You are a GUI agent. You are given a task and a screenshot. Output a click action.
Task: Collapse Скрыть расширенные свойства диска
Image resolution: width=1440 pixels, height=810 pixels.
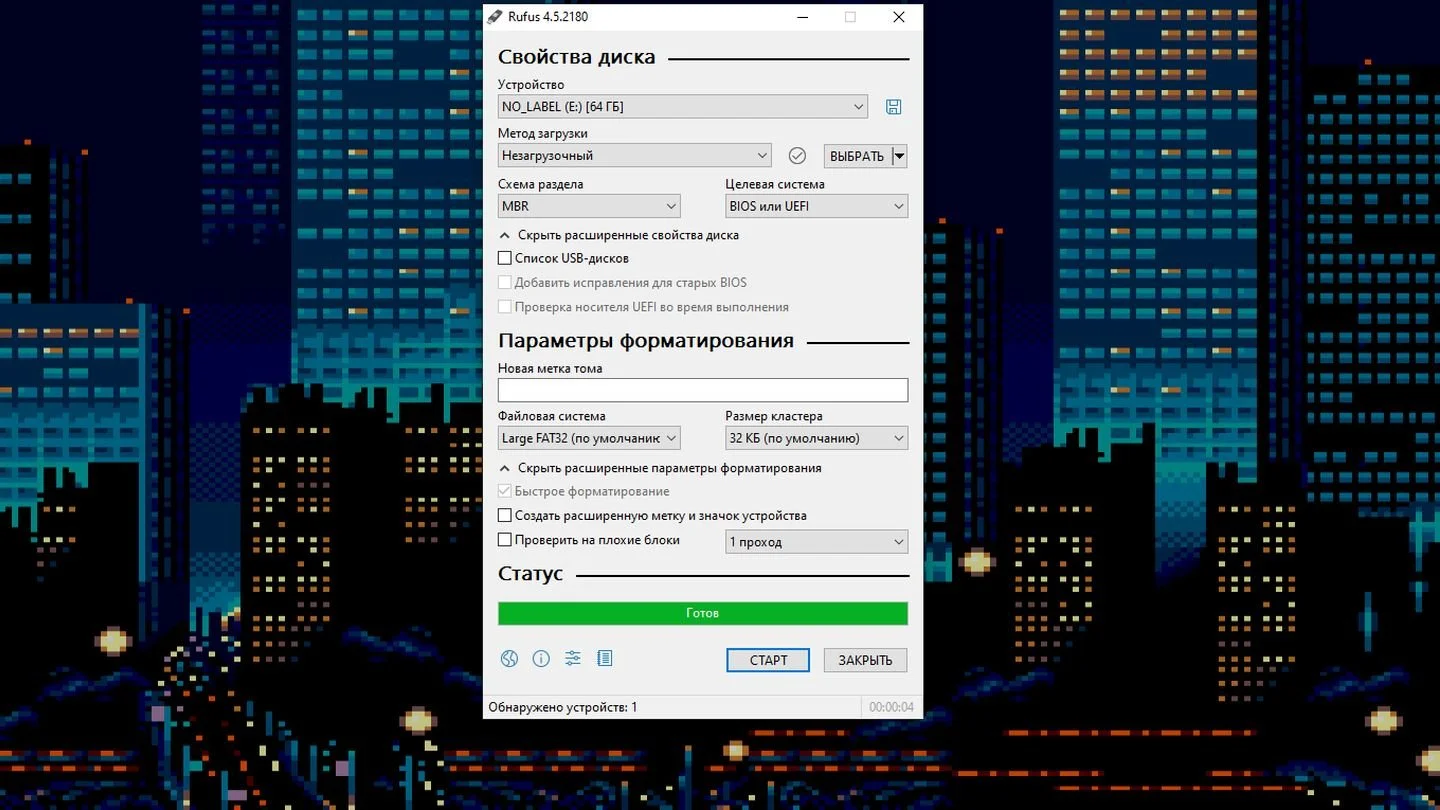(x=619, y=235)
